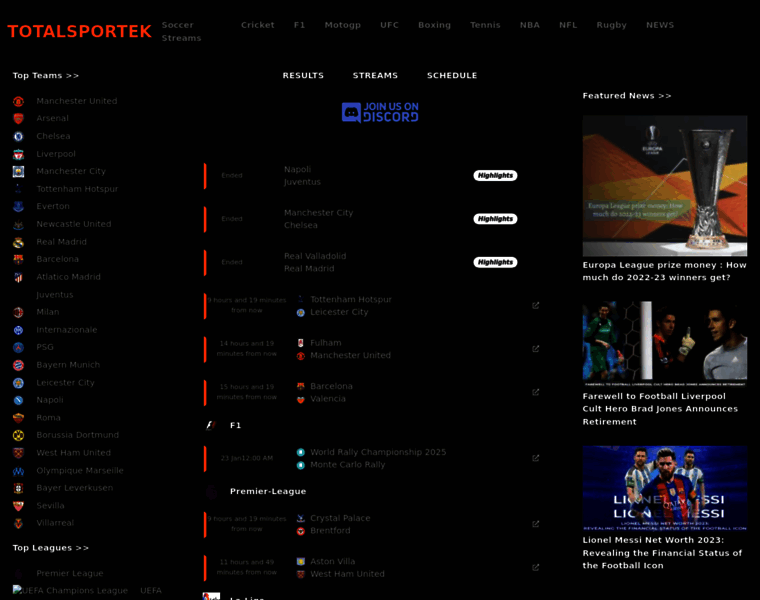Click the PSG crest icon
This screenshot has height=600, width=760.
(x=18, y=347)
